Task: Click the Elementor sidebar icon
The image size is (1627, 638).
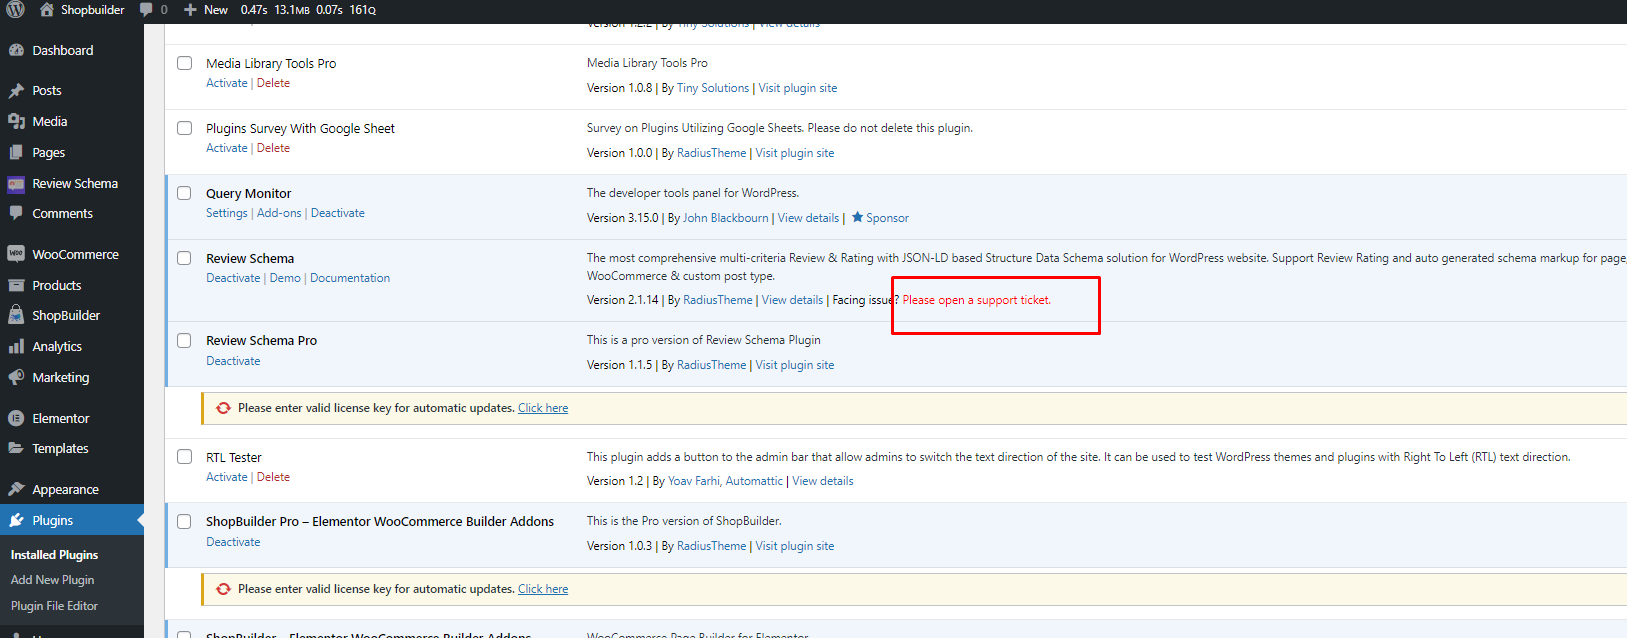Action: pos(16,418)
